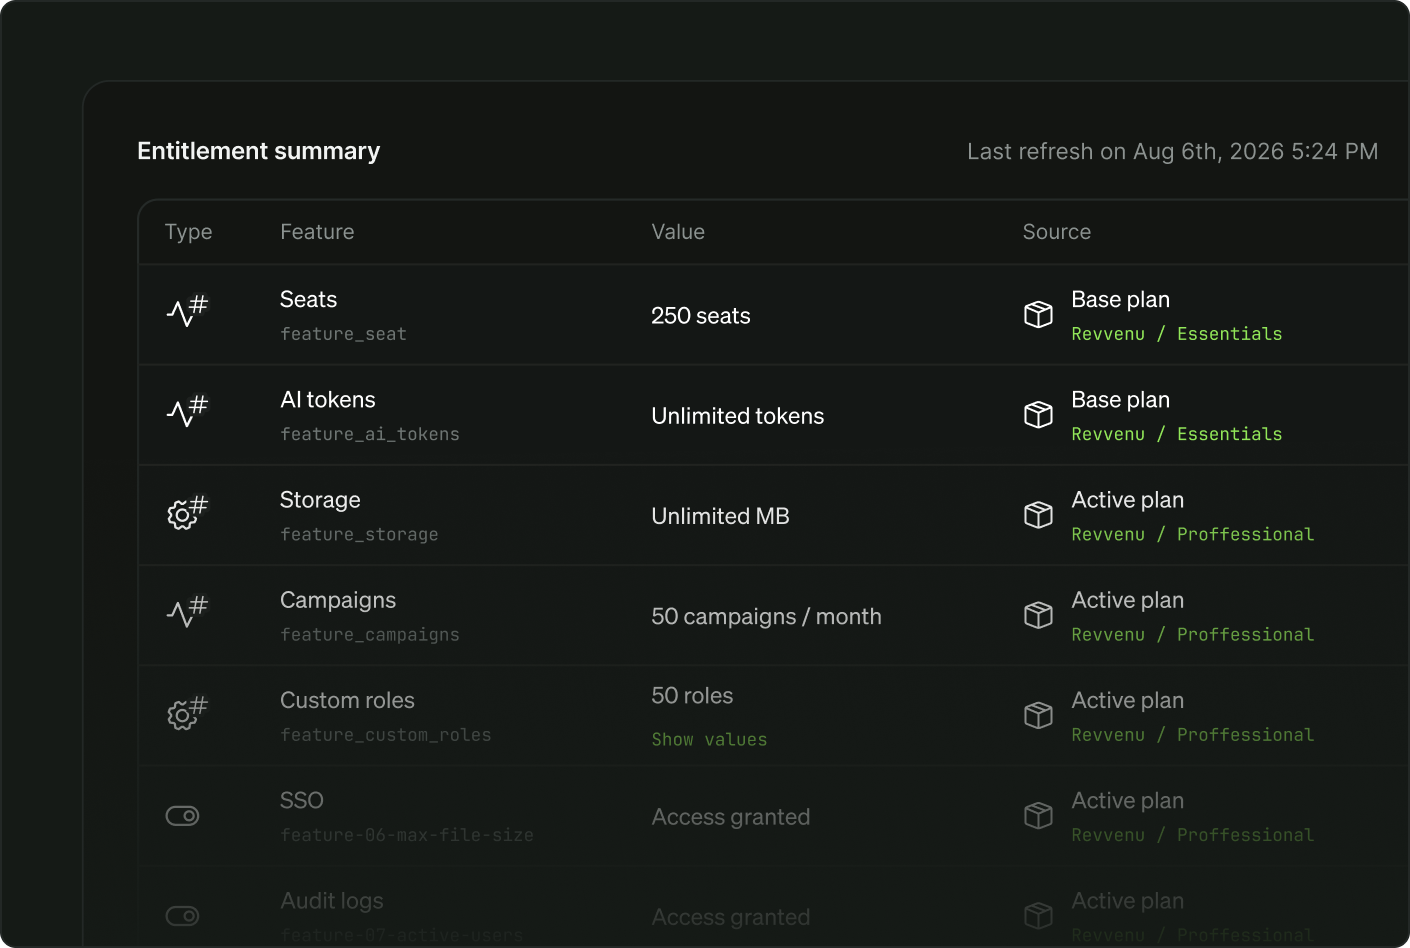Click the package icon in Campaigns source
The image size is (1410, 948).
[x=1038, y=615]
